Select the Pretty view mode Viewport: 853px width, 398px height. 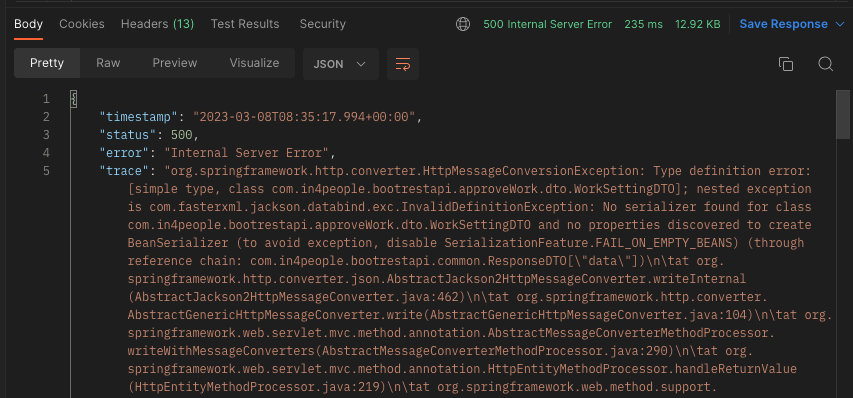[x=47, y=63]
